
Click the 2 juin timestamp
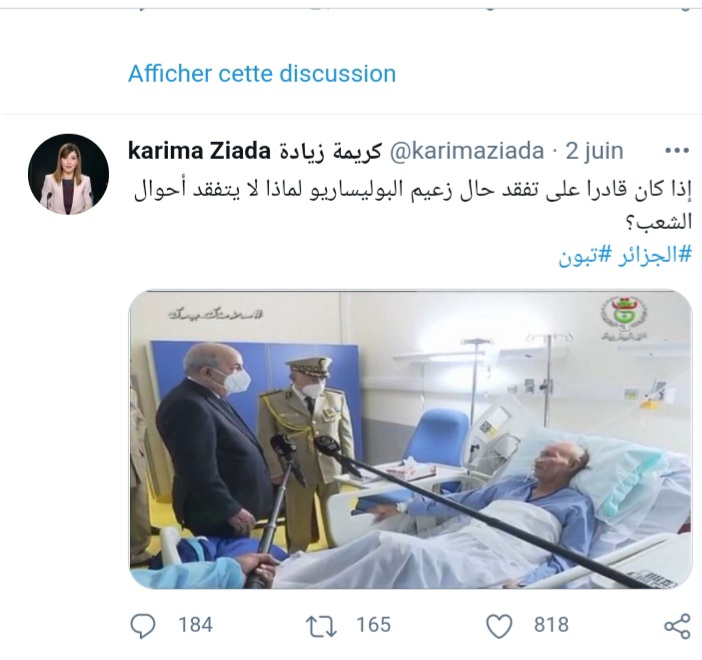pyautogui.click(x=594, y=151)
